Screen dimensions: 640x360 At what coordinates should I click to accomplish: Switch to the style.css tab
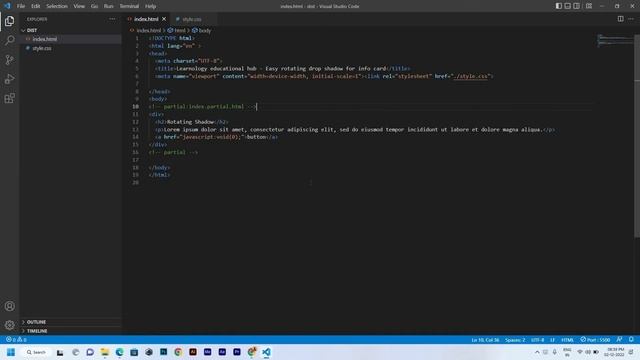(191, 19)
